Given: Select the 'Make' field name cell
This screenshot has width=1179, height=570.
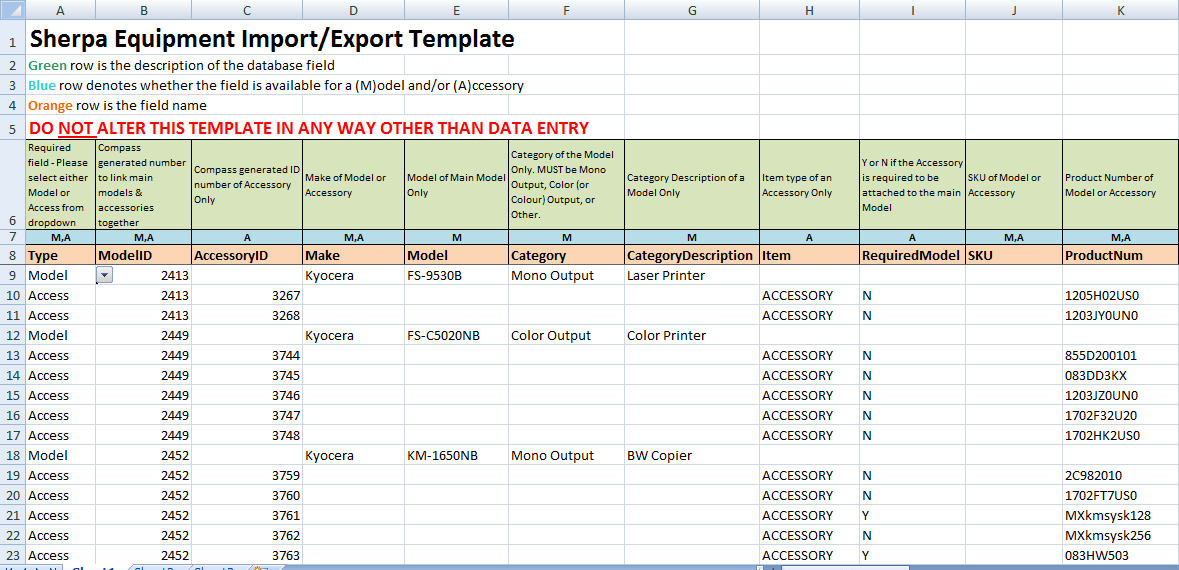Looking at the screenshot, I should 353,256.
